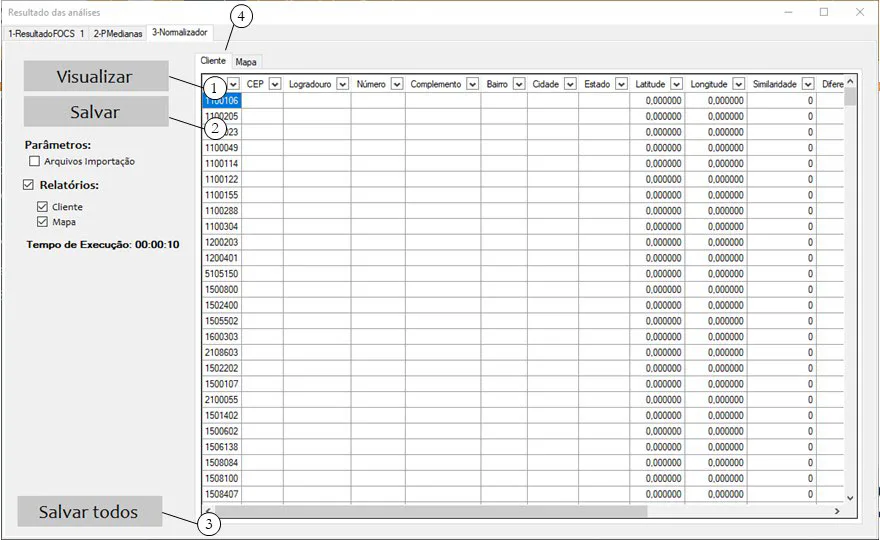Click the grid's scroll down arrow
The width and height of the screenshot is (880, 540).
pos(850,497)
